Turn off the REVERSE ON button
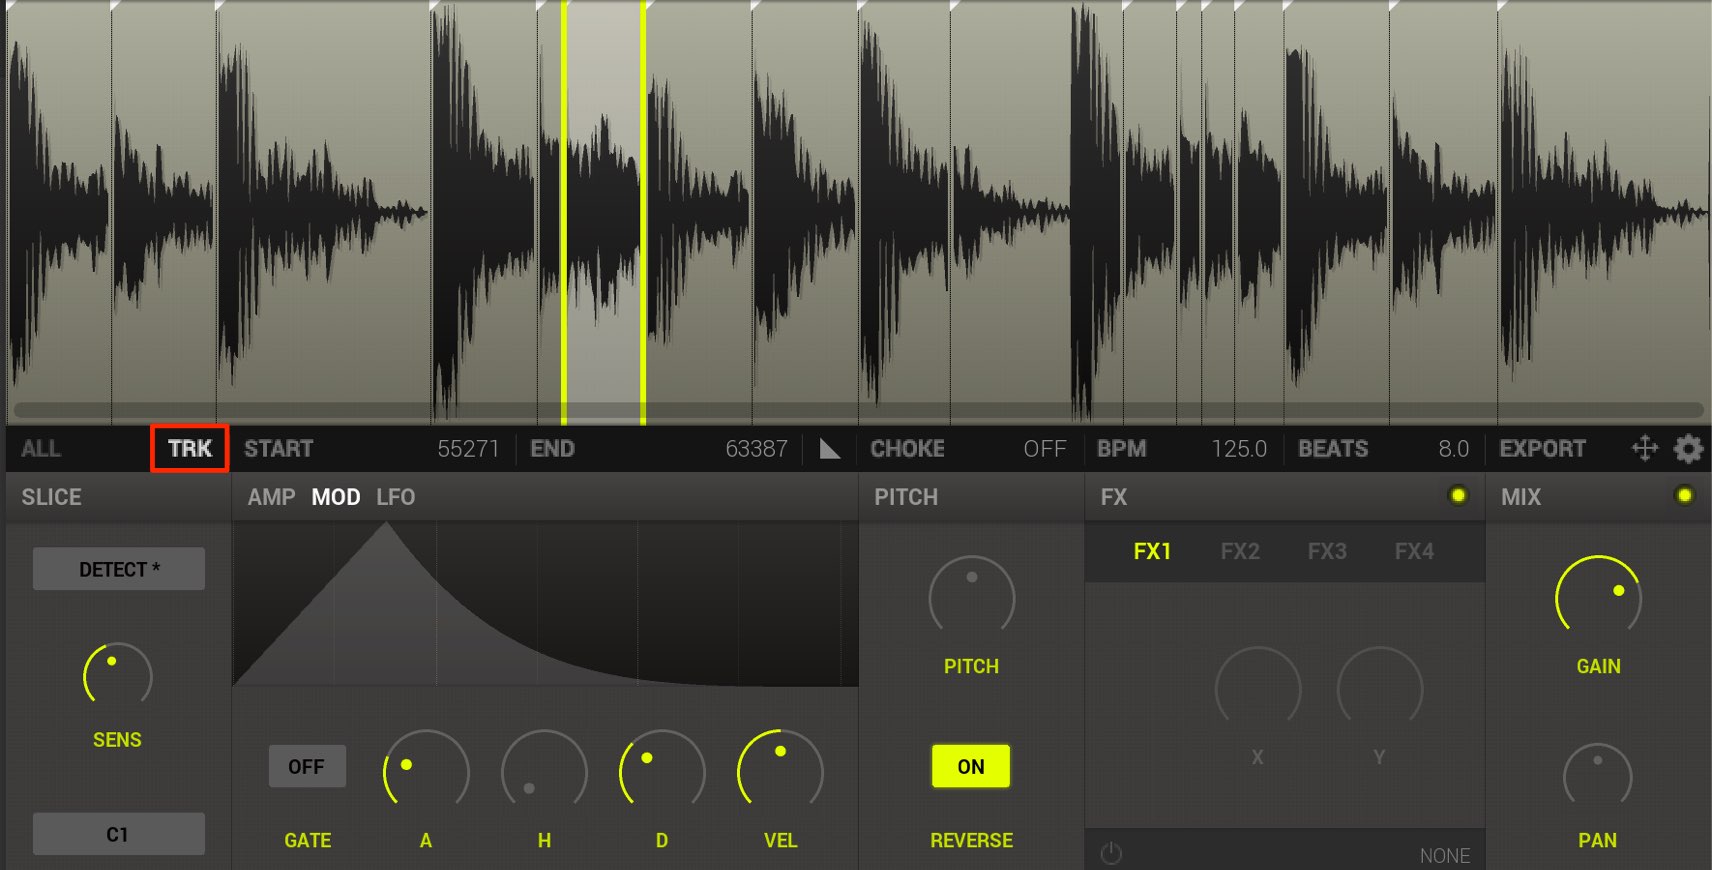This screenshot has height=870, width=1712. point(971,767)
